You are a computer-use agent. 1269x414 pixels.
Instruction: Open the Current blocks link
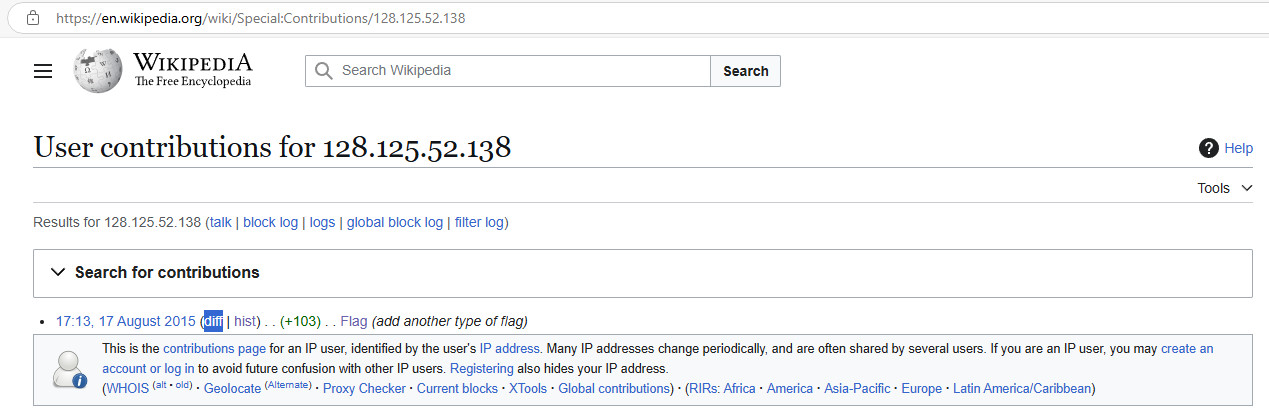pyautogui.click(x=457, y=388)
